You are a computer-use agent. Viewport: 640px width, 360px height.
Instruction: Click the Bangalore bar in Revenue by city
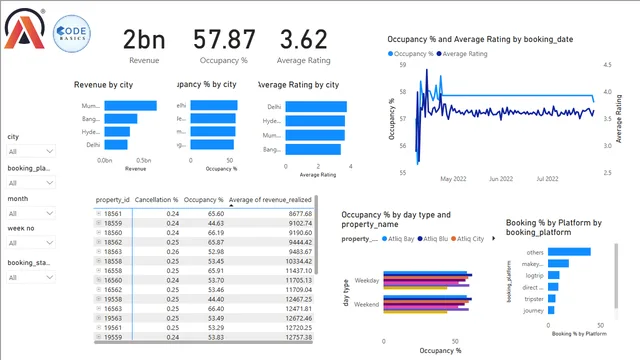pyautogui.click(x=121, y=119)
